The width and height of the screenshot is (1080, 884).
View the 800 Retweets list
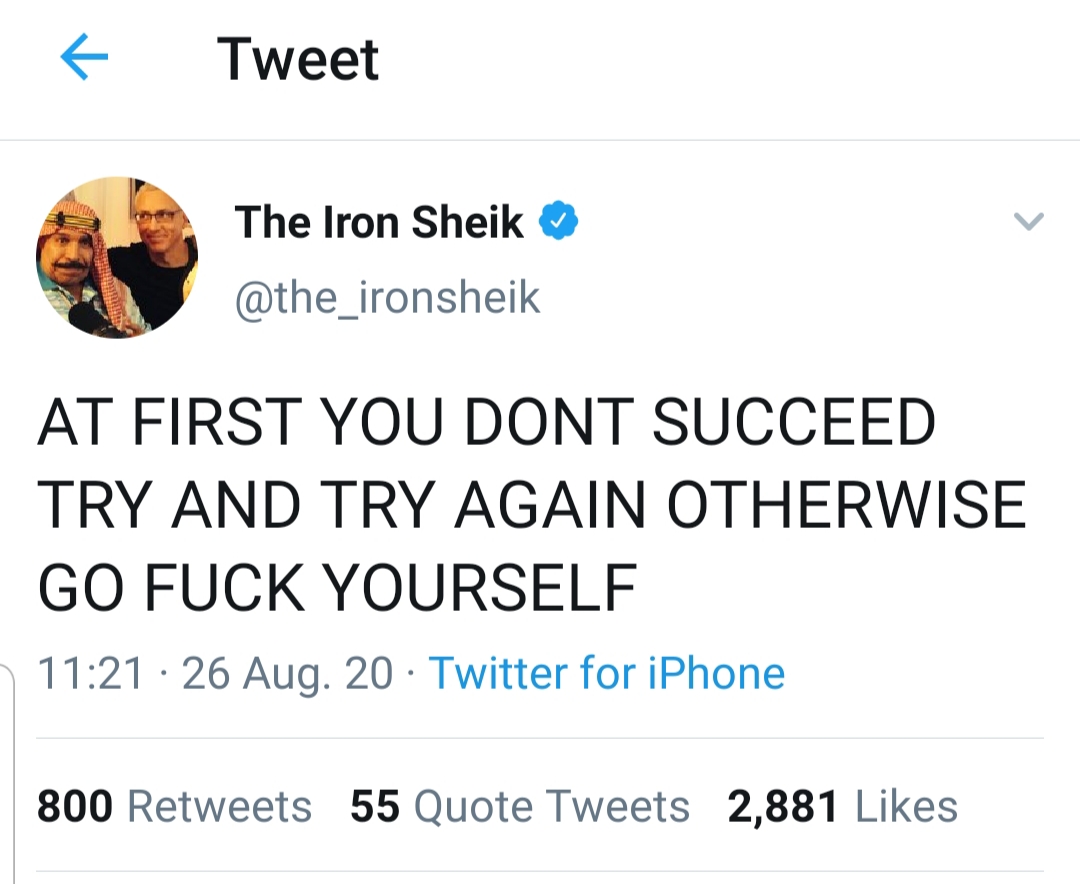174,807
